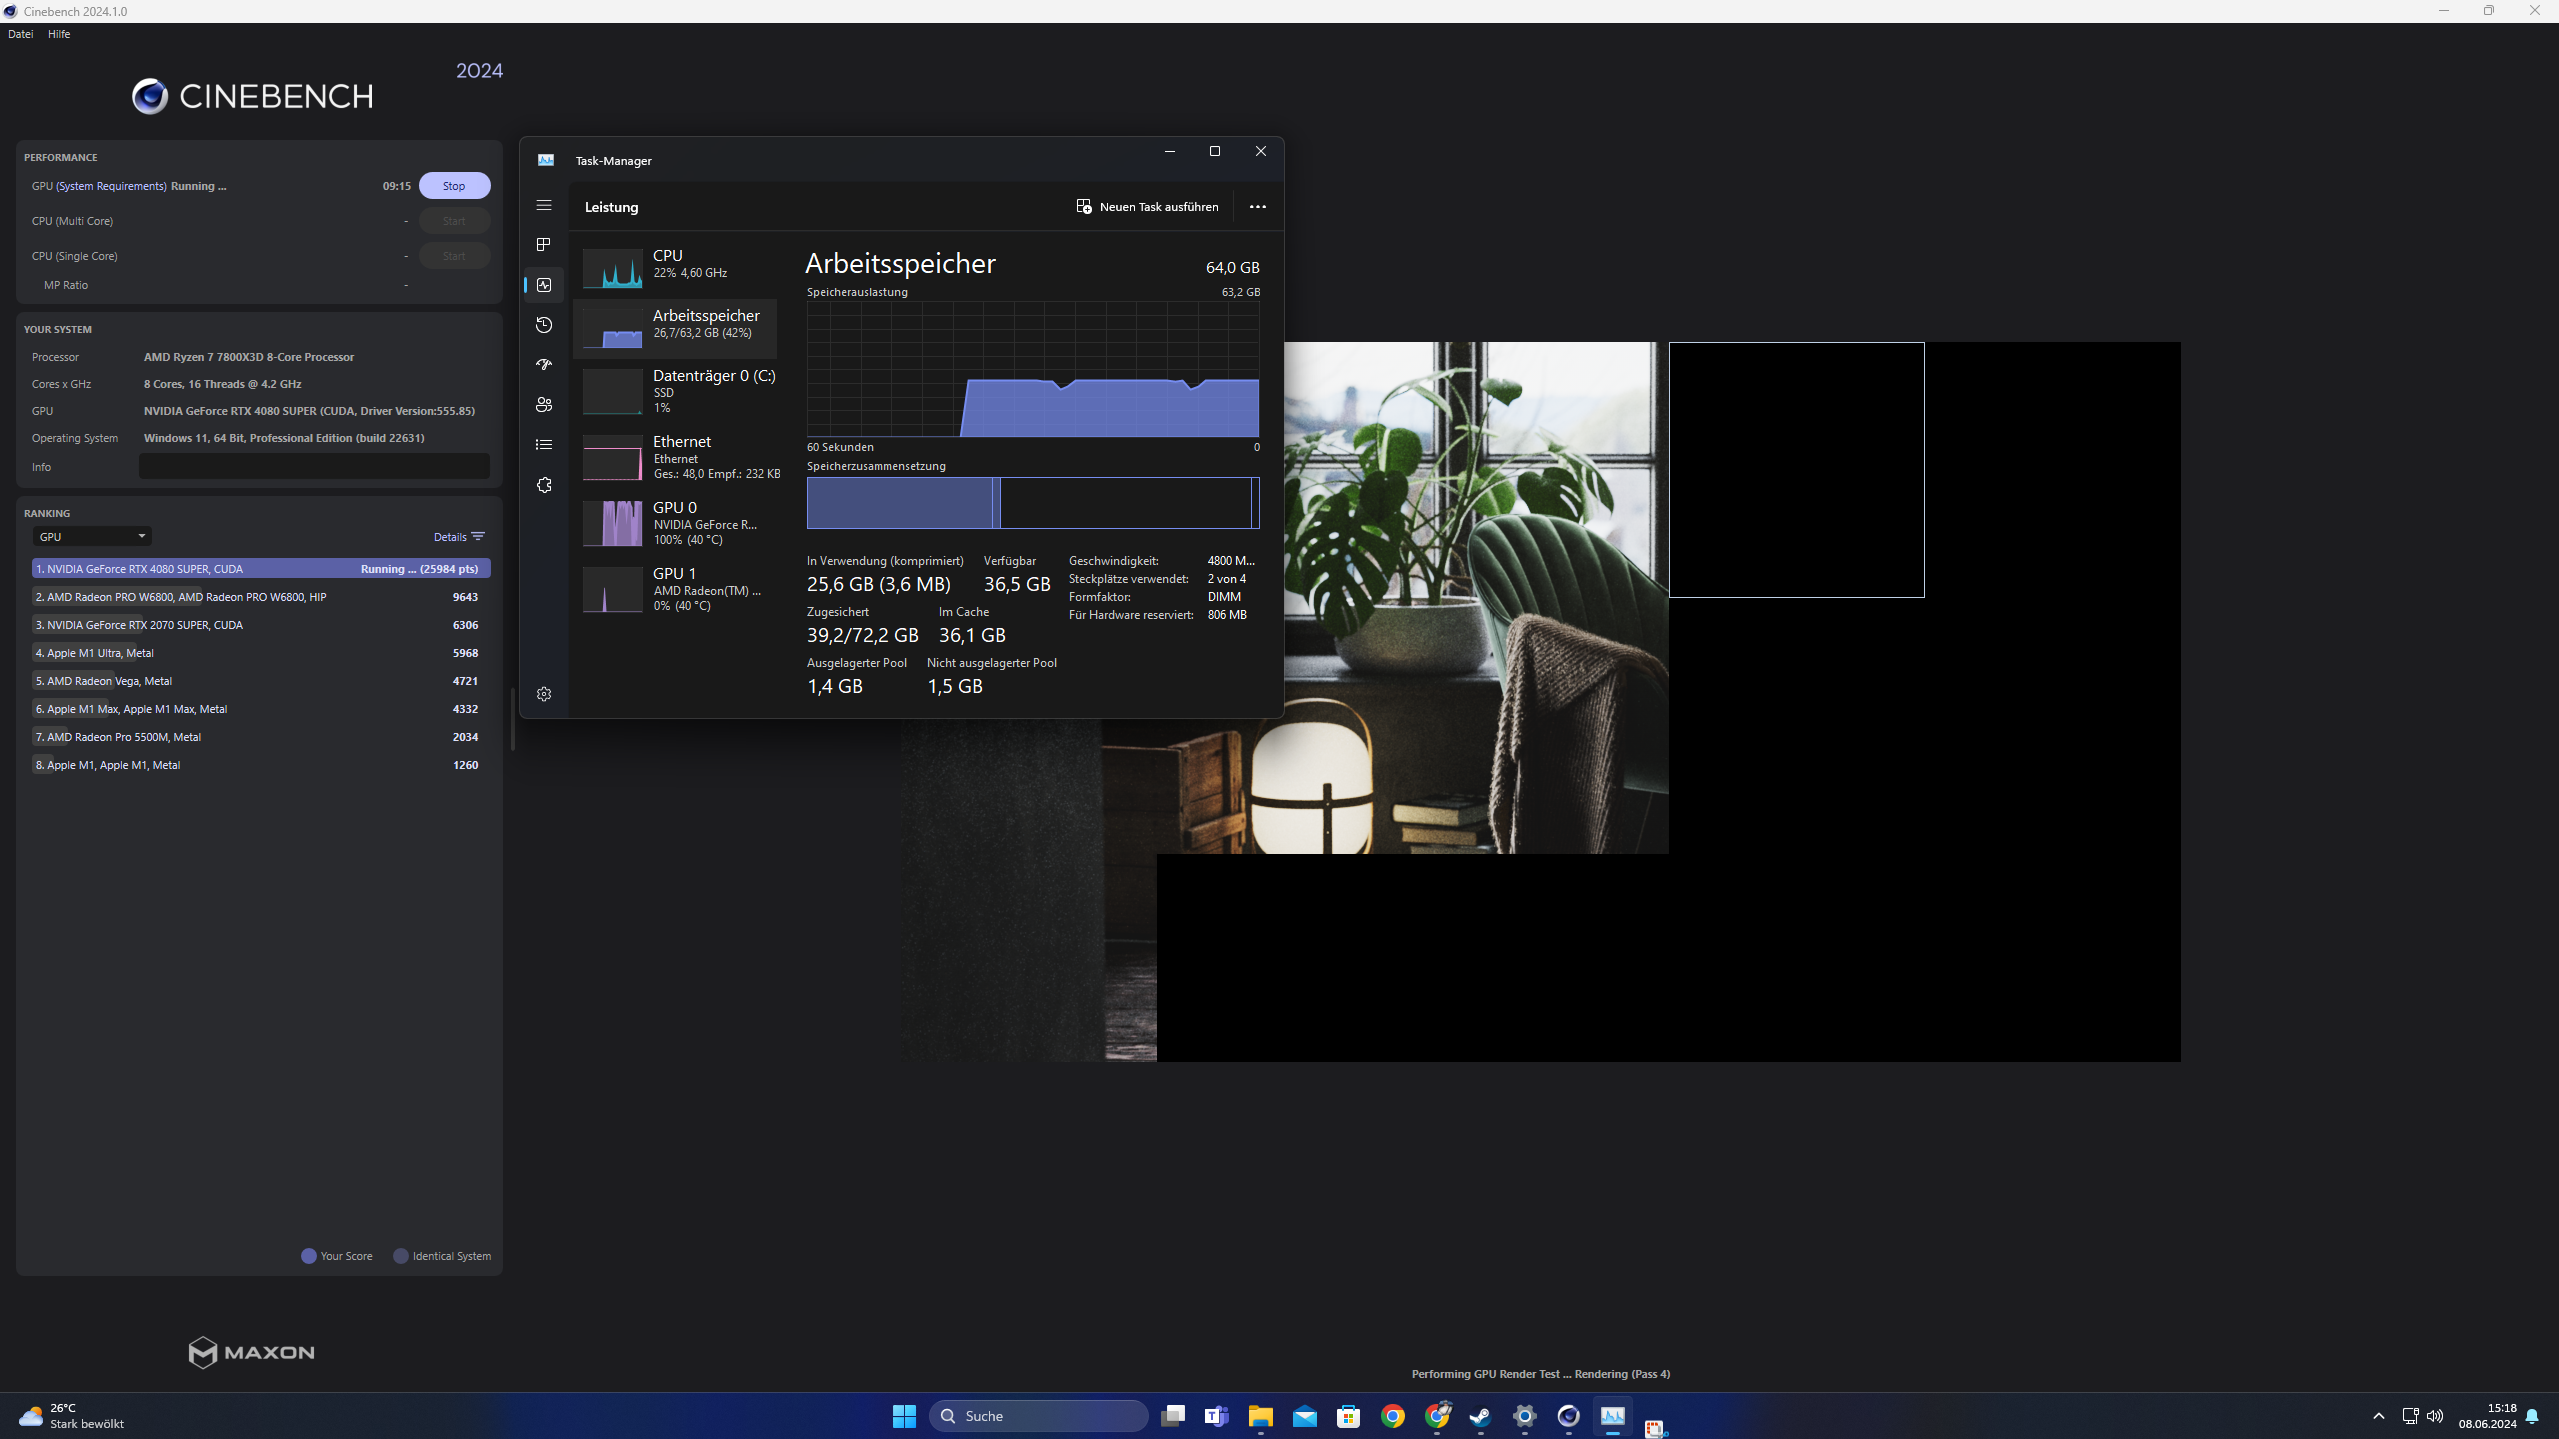Switch to identical system comparison toggle
This screenshot has height=1439, width=2559.
click(x=401, y=1255)
